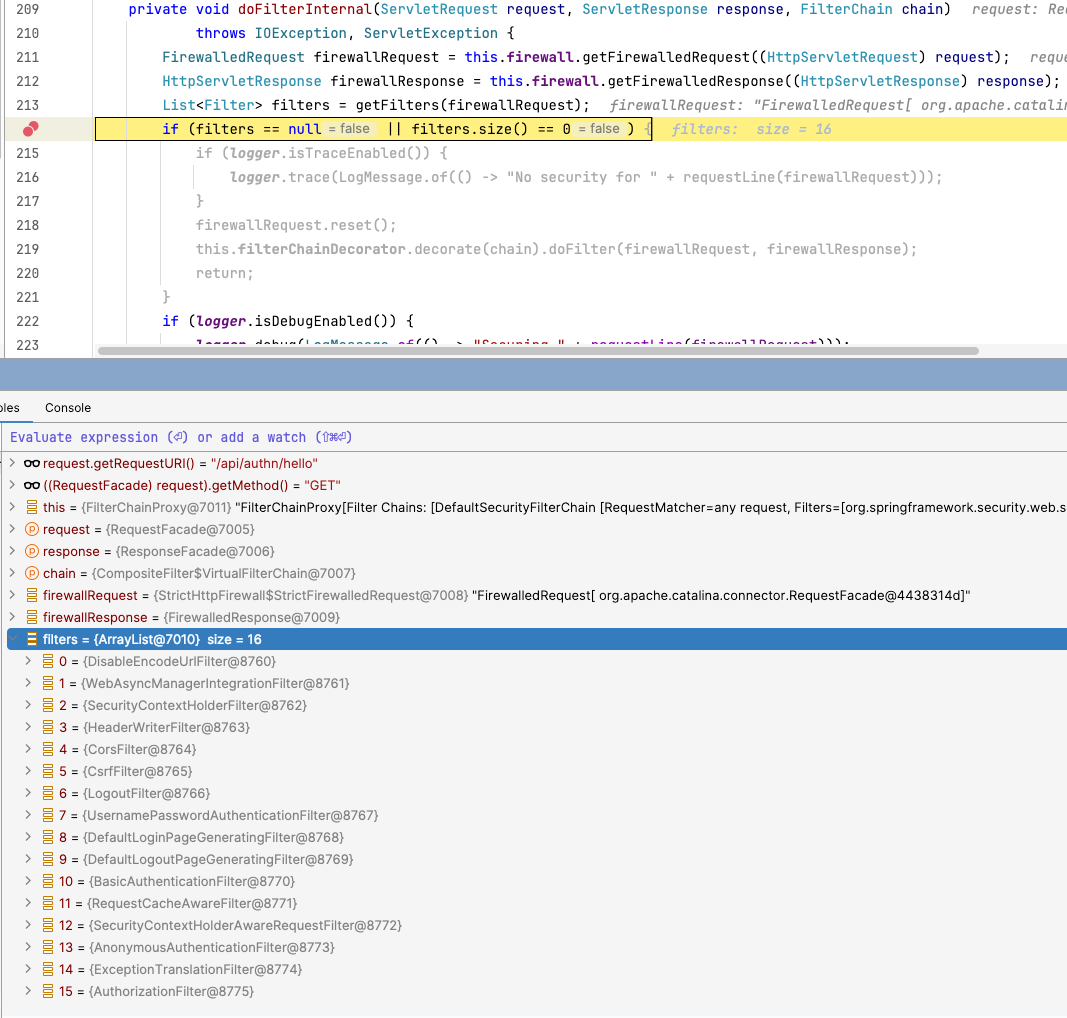Expand the 'this' FilterChainProxy variable

pyautogui.click(x=12, y=507)
